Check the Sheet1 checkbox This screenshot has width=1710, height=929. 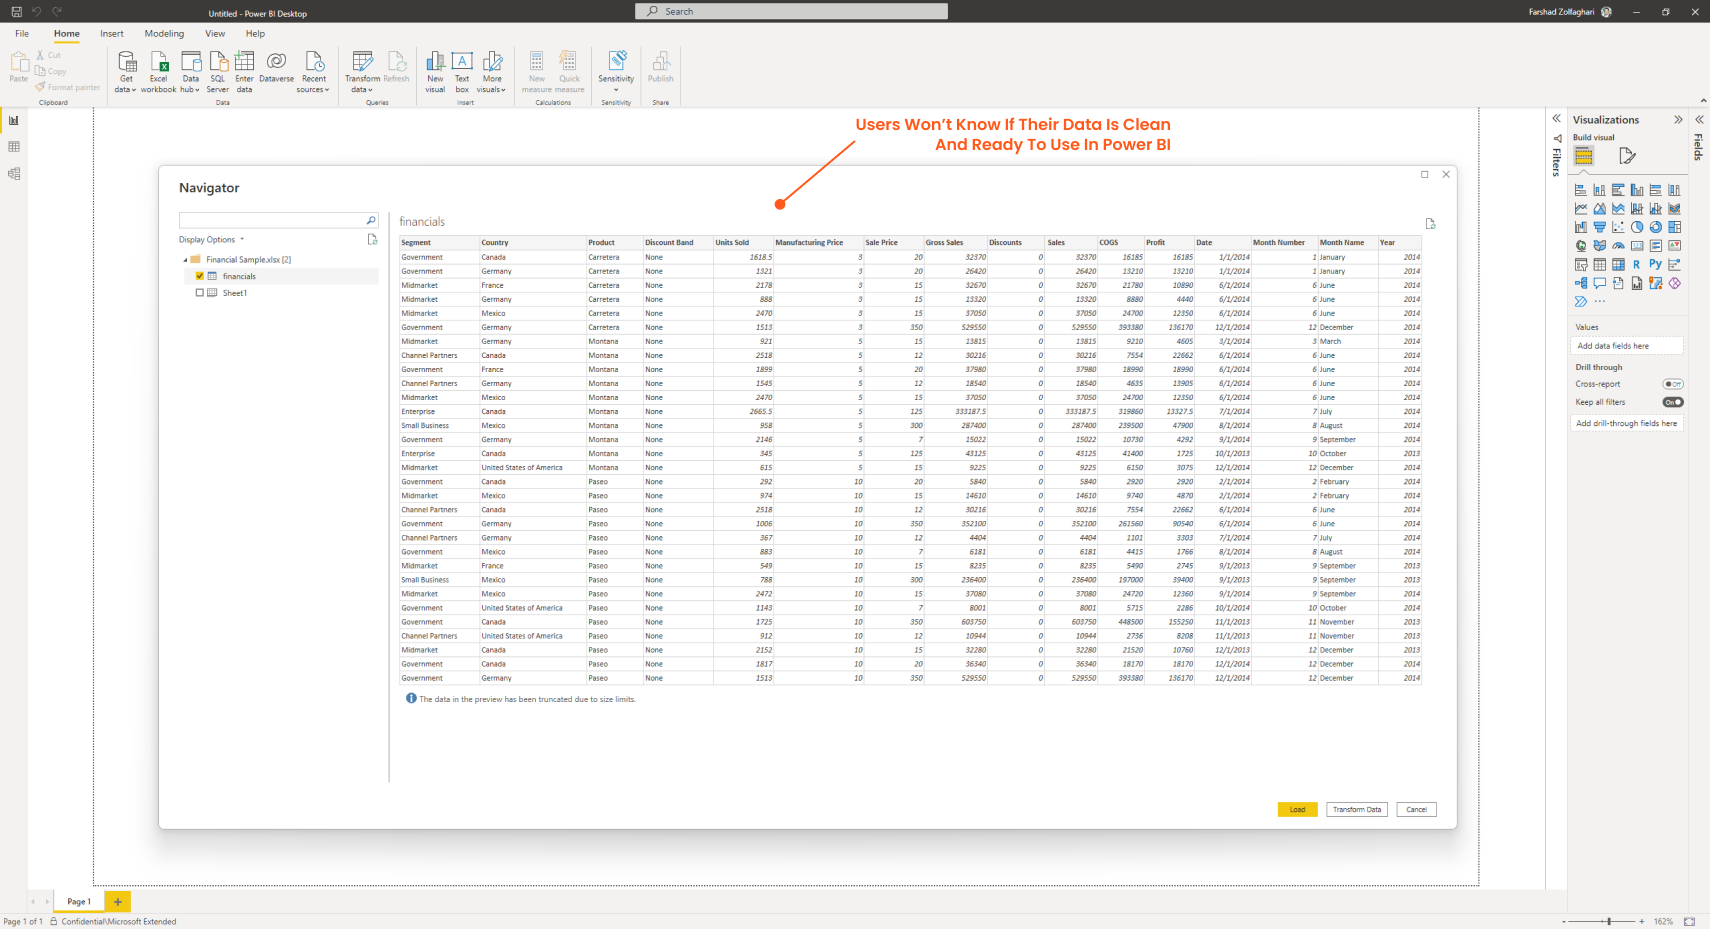(x=200, y=293)
